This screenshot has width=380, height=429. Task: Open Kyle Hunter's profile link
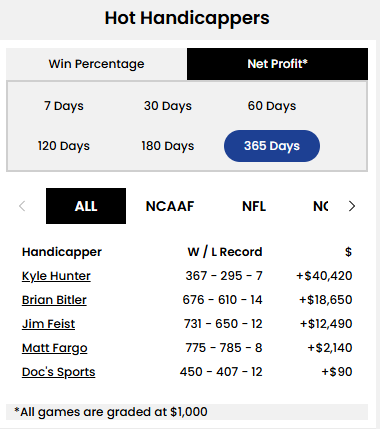point(56,276)
